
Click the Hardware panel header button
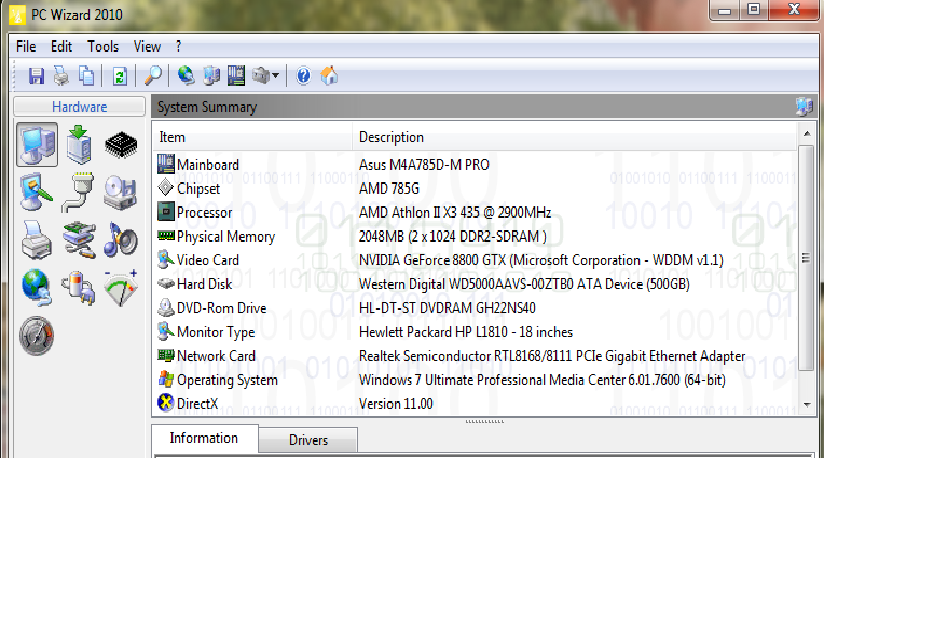(x=80, y=107)
